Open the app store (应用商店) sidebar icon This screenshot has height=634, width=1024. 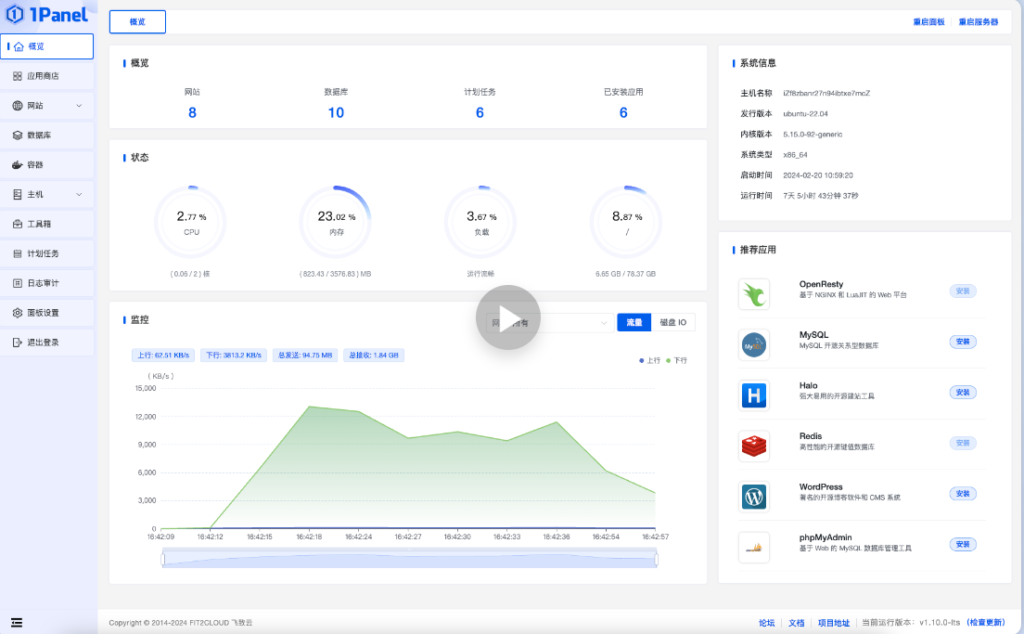pos(18,76)
